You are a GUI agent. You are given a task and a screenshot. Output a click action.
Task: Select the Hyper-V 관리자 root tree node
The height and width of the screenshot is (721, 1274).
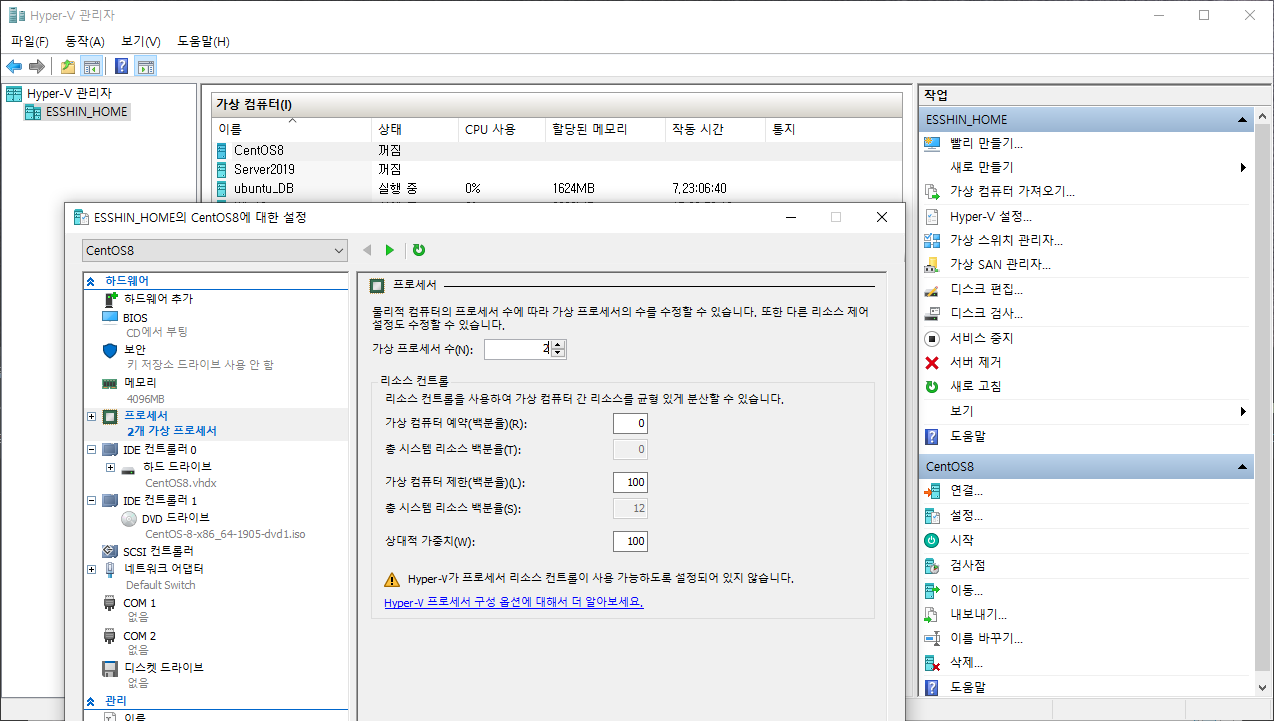(68, 93)
